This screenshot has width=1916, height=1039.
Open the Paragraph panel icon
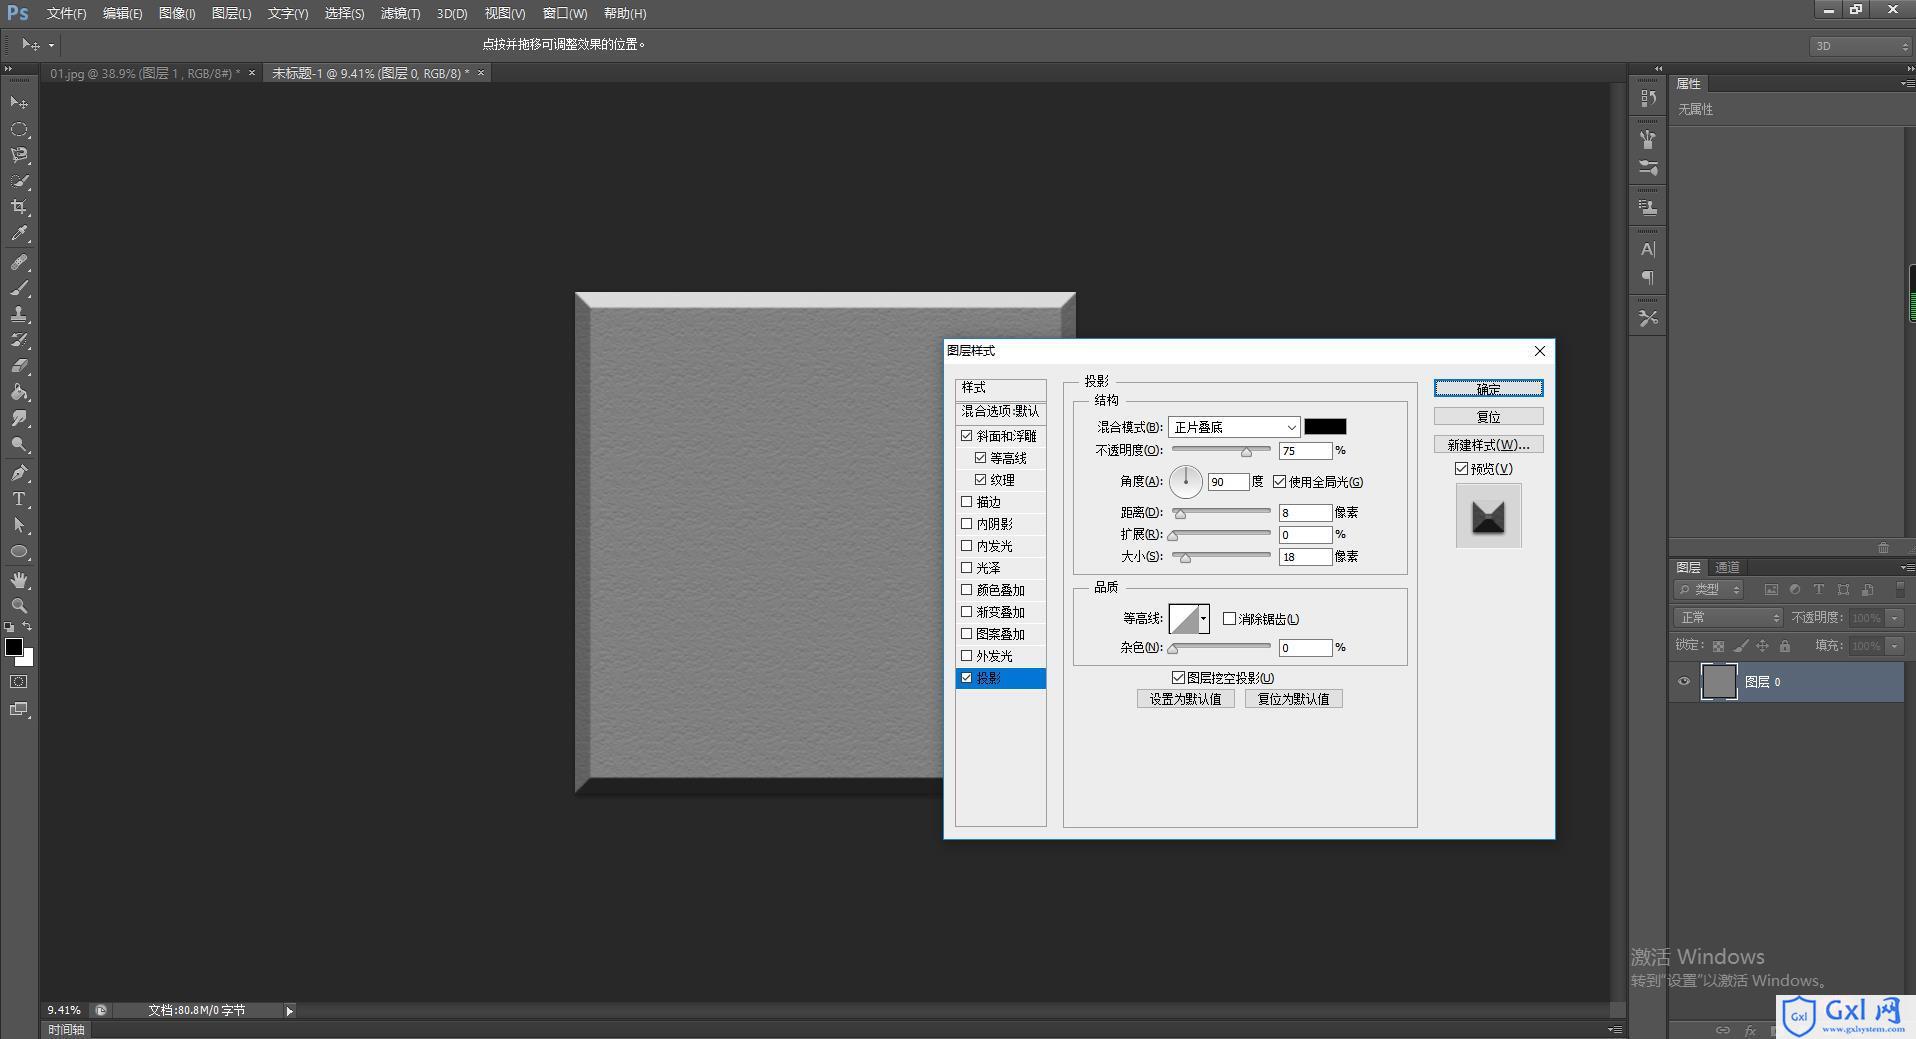click(x=1648, y=277)
